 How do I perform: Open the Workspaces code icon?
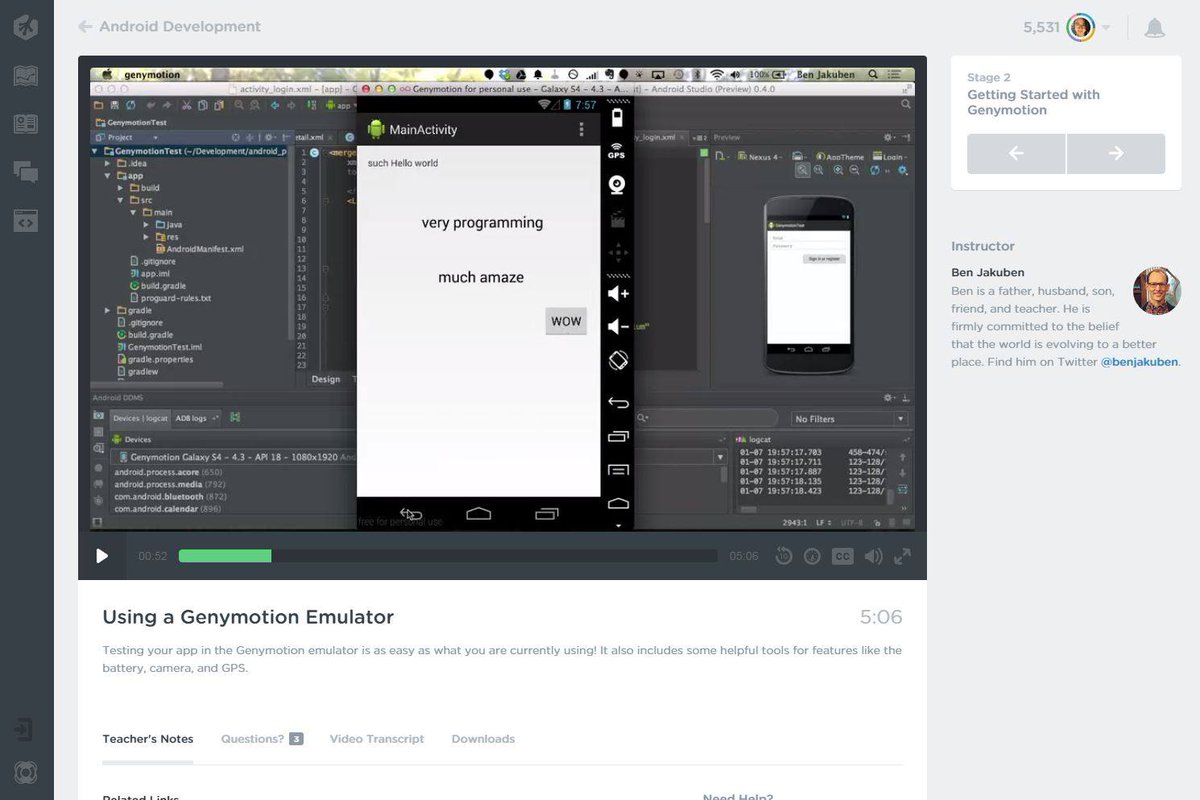tap(26, 221)
